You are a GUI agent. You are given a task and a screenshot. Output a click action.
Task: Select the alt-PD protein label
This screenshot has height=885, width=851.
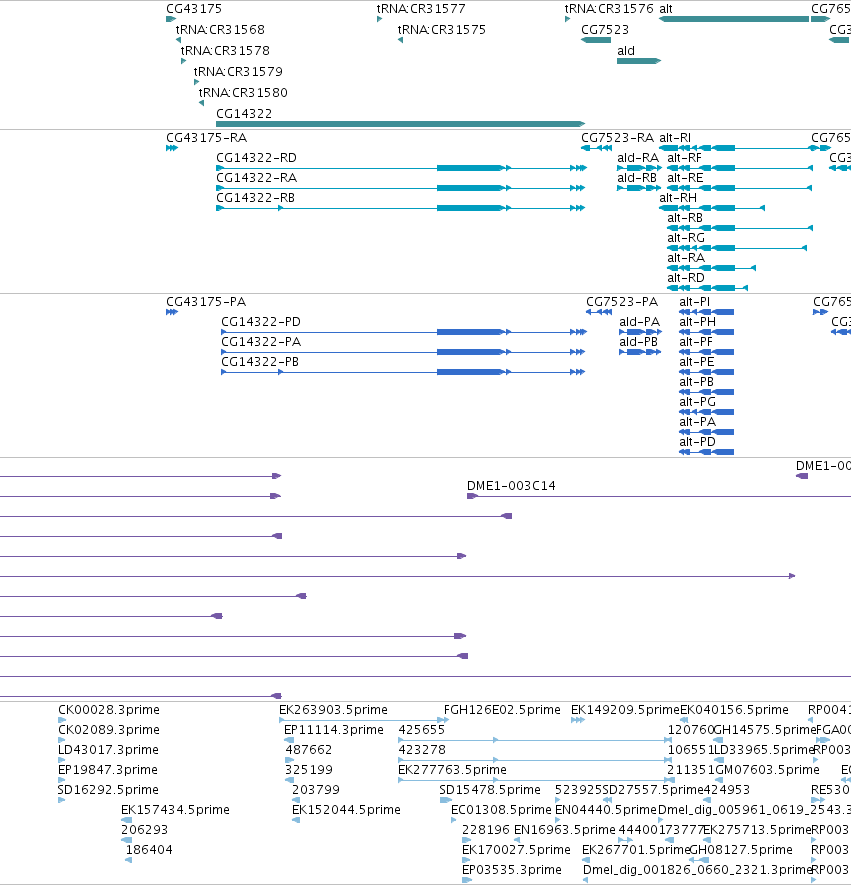(x=698, y=442)
